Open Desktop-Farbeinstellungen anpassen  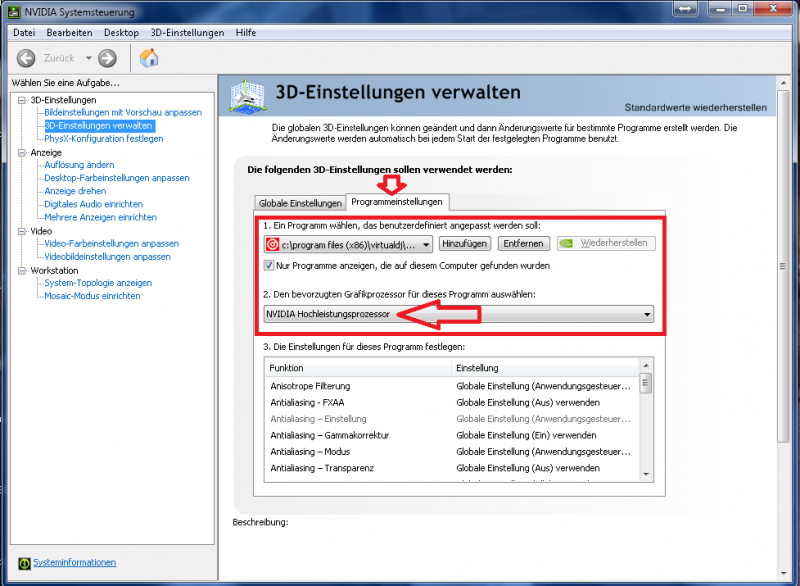[x=117, y=178]
